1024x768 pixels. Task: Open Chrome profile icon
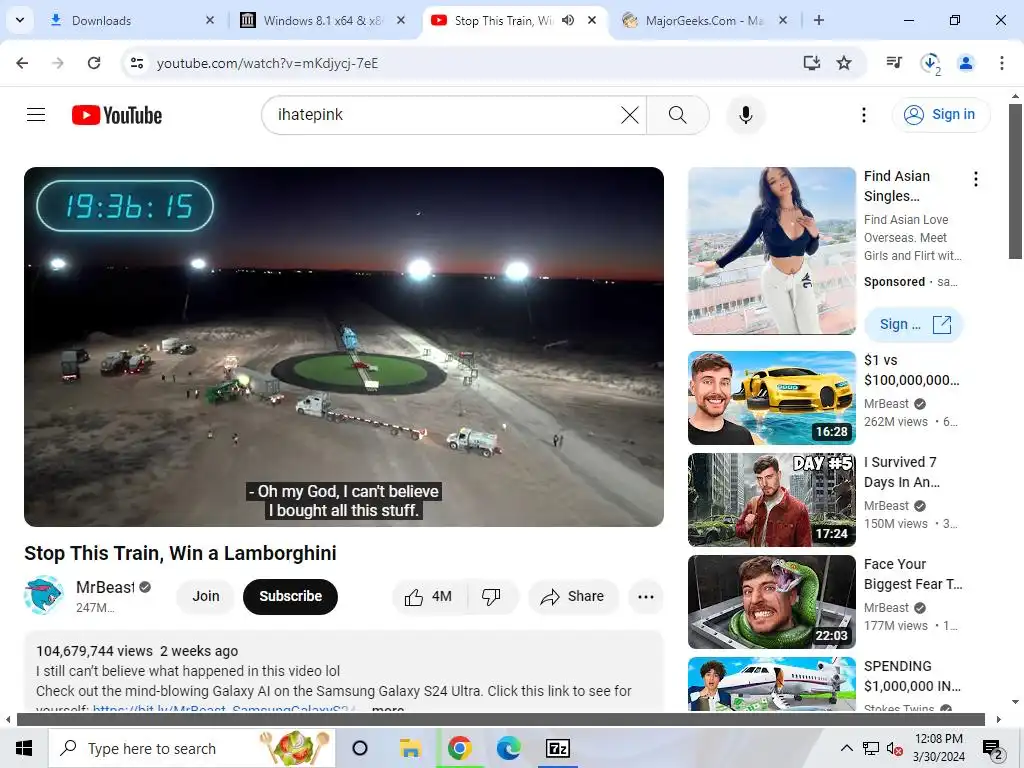point(966,63)
